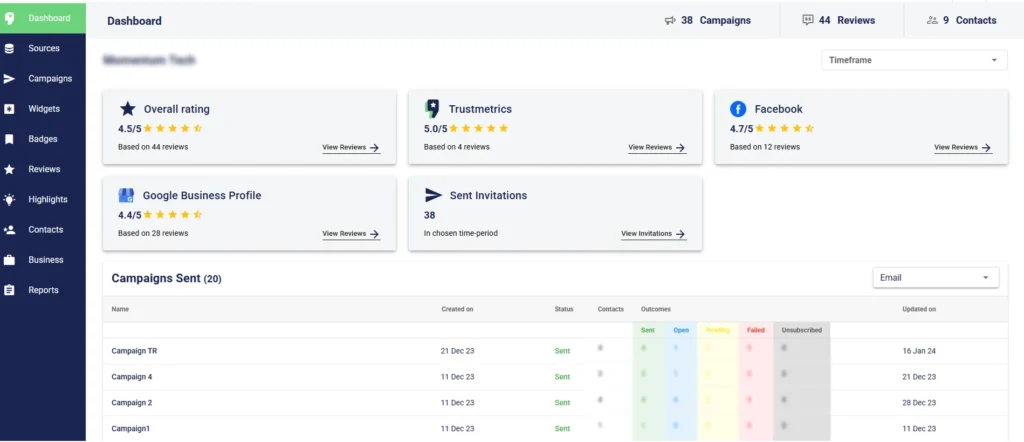The height and width of the screenshot is (442, 1024).
Task: Click the review bubble icon beside 44 Reviews
Action: point(807,20)
